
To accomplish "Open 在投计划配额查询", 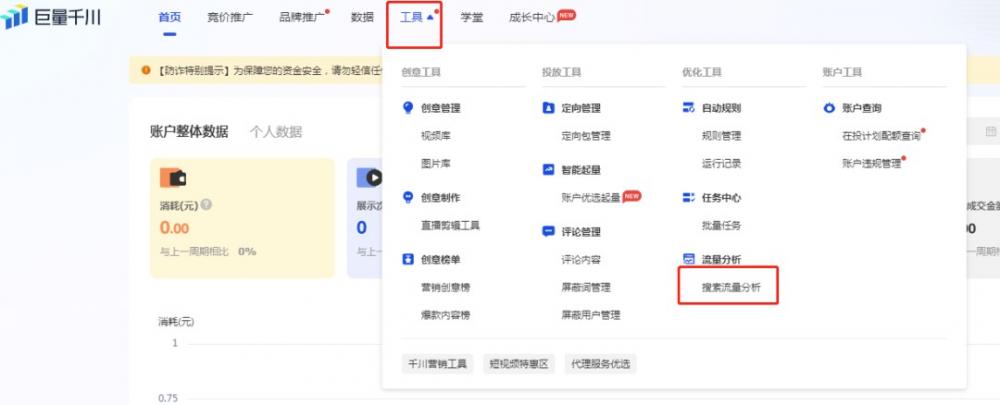I will pyautogui.click(x=881, y=136).
